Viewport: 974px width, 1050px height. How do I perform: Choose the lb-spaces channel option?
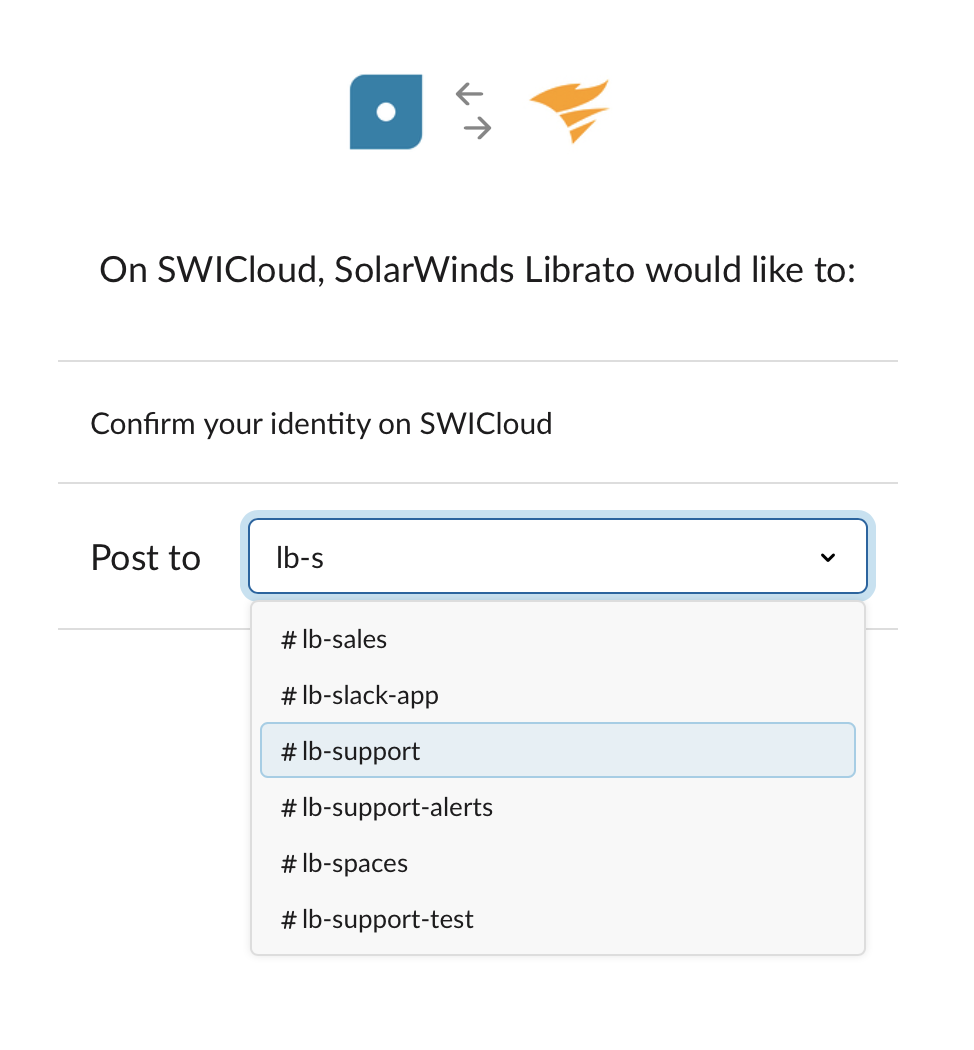(x=355, y=863)
